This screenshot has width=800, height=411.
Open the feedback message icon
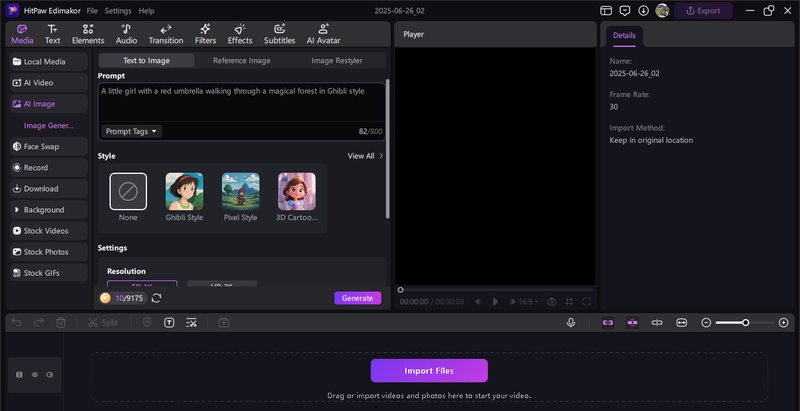click(x=624, y=11)
